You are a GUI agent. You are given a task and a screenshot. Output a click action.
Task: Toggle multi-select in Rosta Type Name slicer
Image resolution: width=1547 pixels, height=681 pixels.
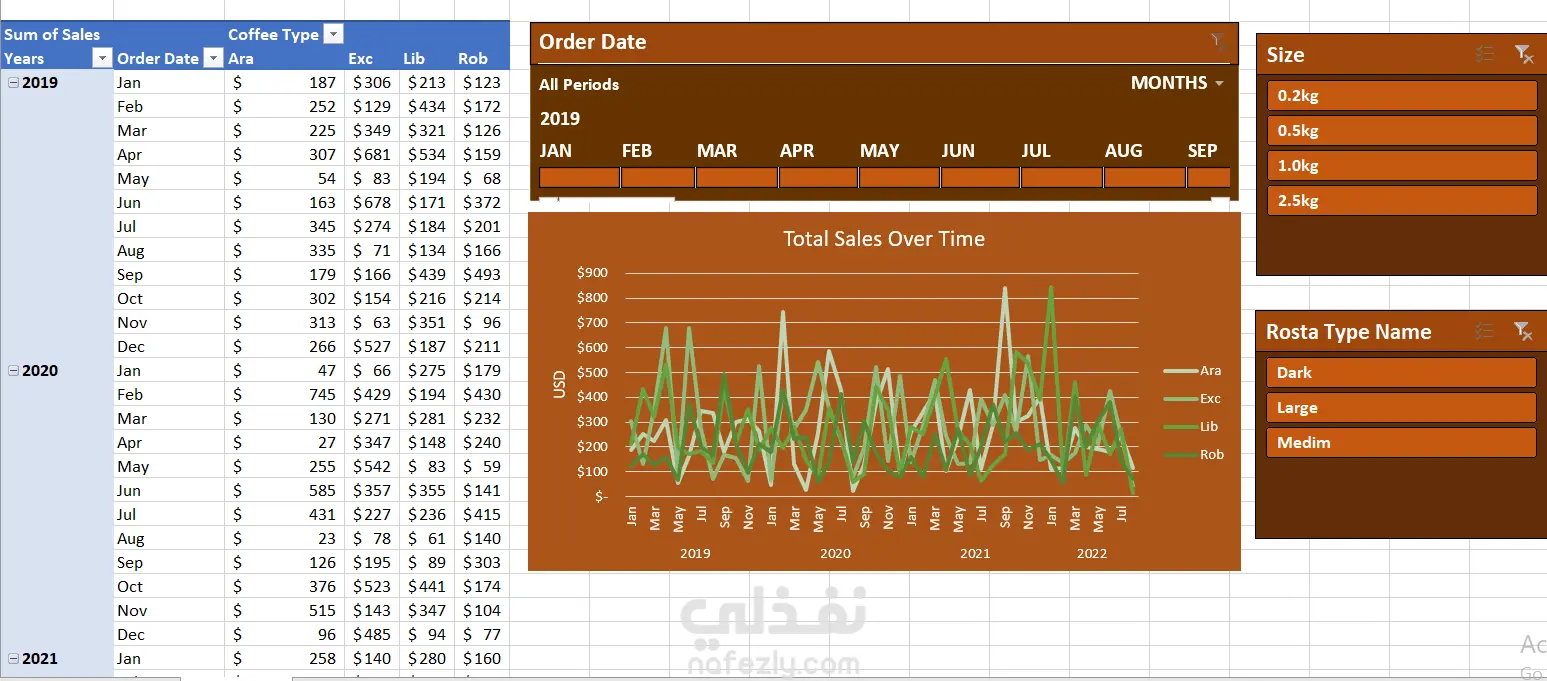(x=1485, y=331)
